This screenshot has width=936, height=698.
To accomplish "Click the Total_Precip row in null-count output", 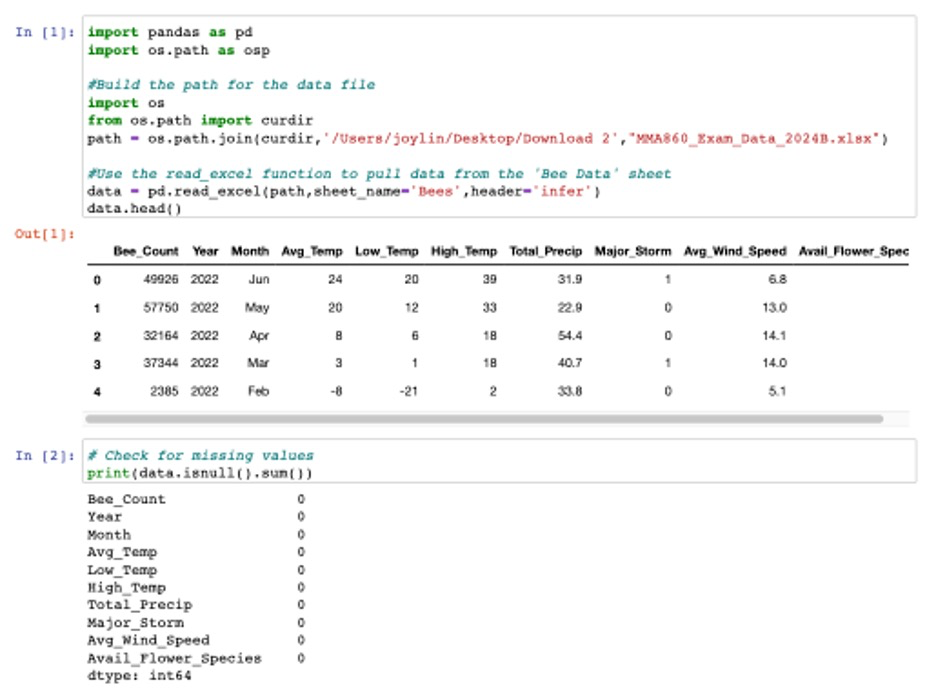I will [196, 605].
